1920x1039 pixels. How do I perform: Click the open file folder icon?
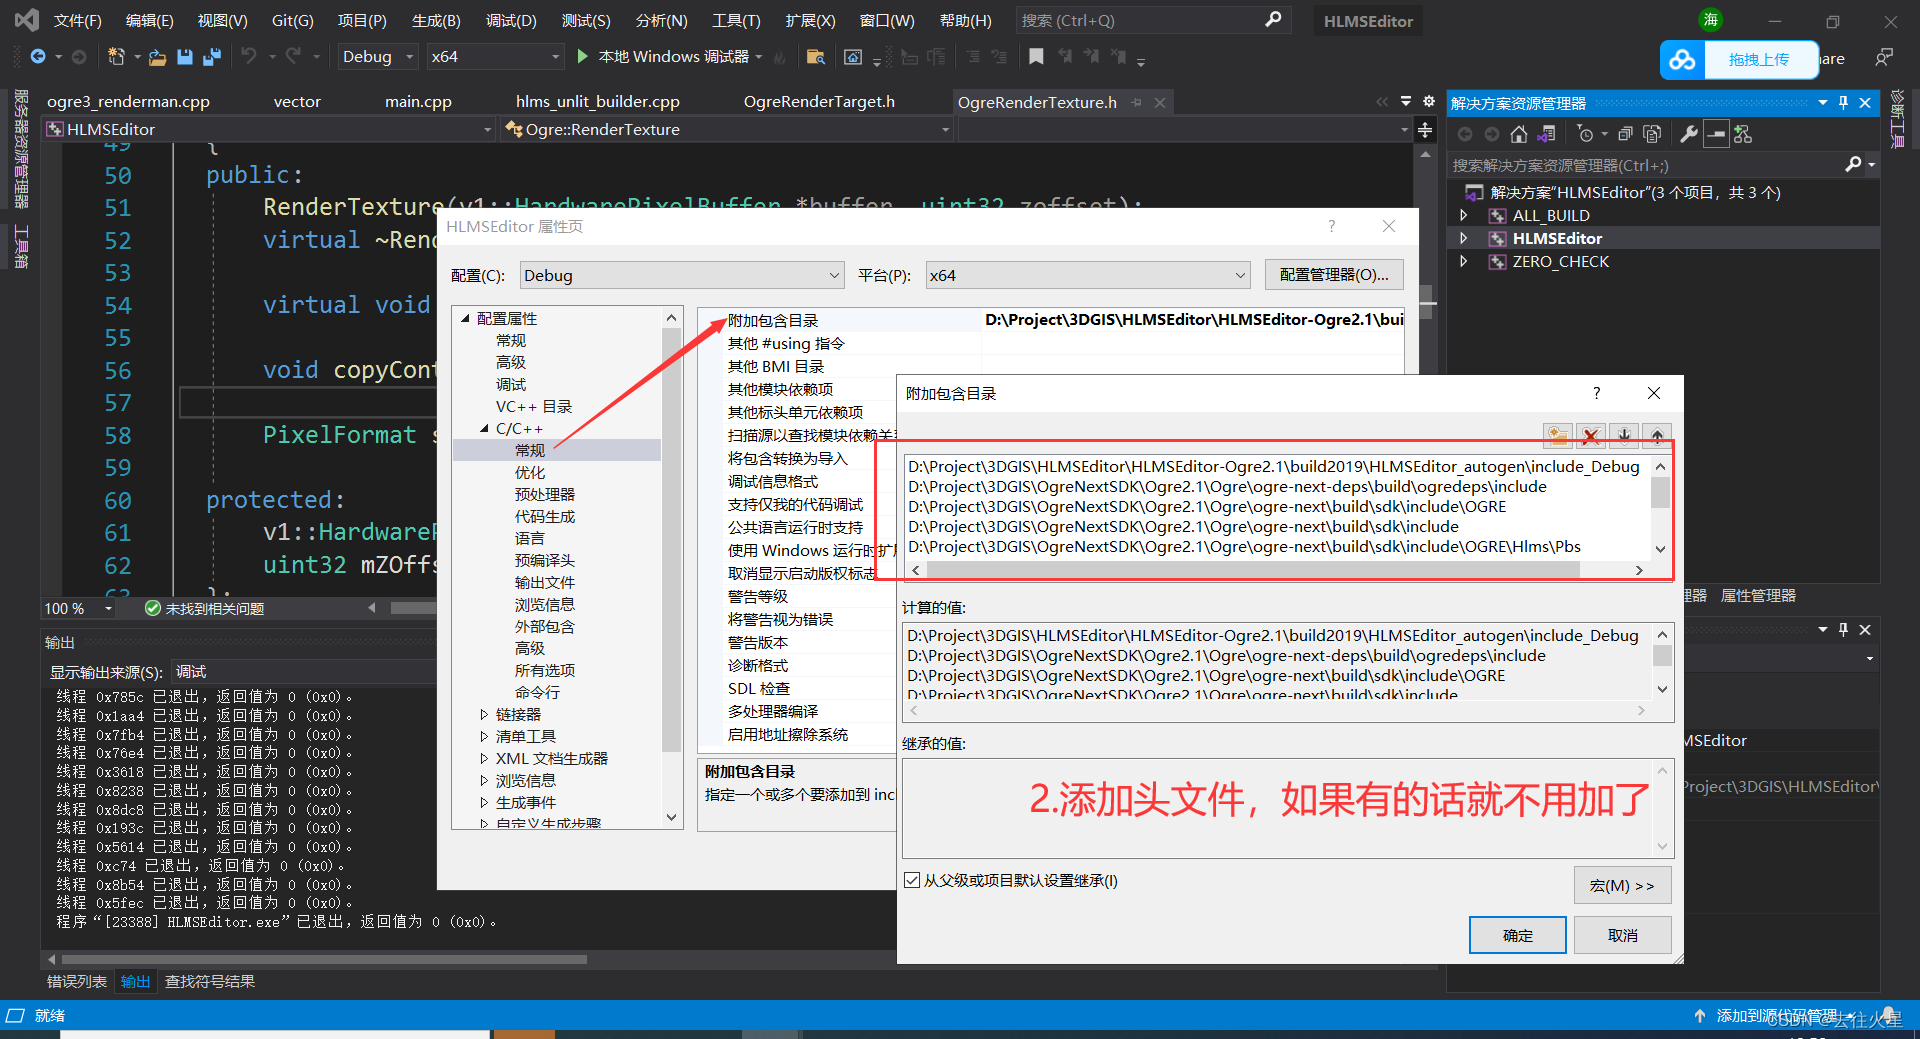pos(157,57)
